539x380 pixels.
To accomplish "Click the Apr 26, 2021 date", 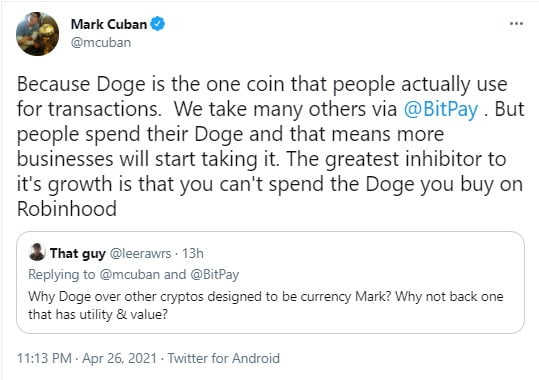I will click(119, 358).
